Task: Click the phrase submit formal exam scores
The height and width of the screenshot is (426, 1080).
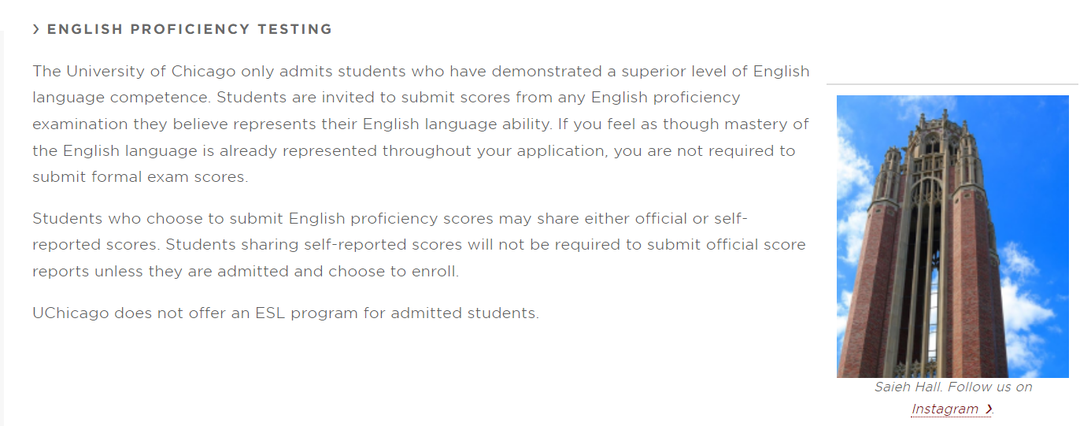Action: (138, 176)
